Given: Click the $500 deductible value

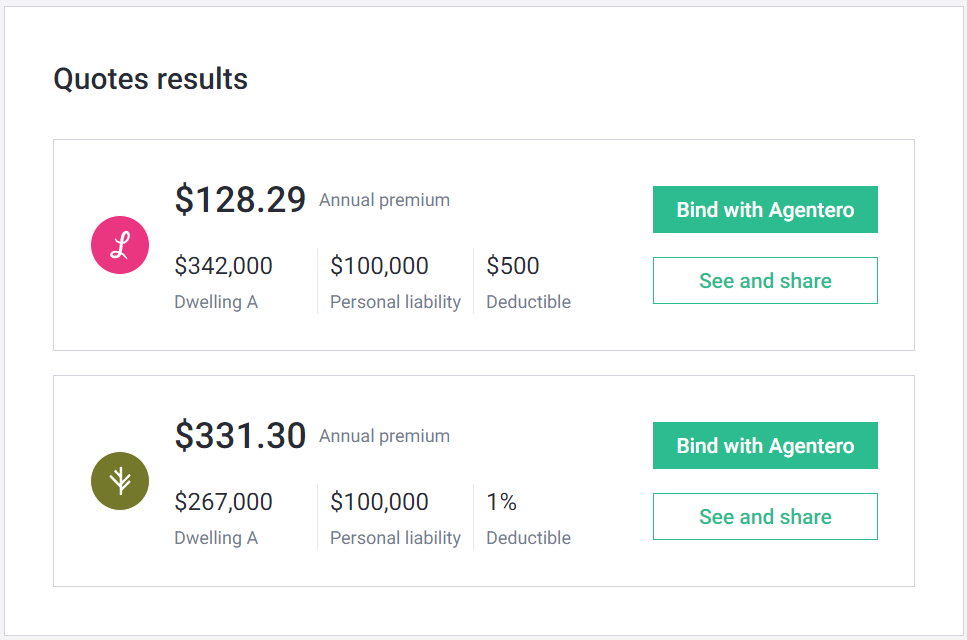Looking at the screenshot, I should click(x=513, y=266).
